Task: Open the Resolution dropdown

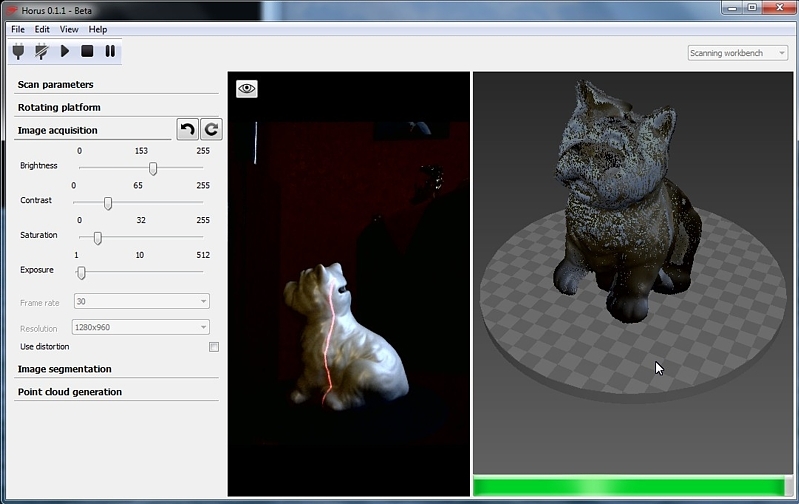Action: tap(141, 328)
